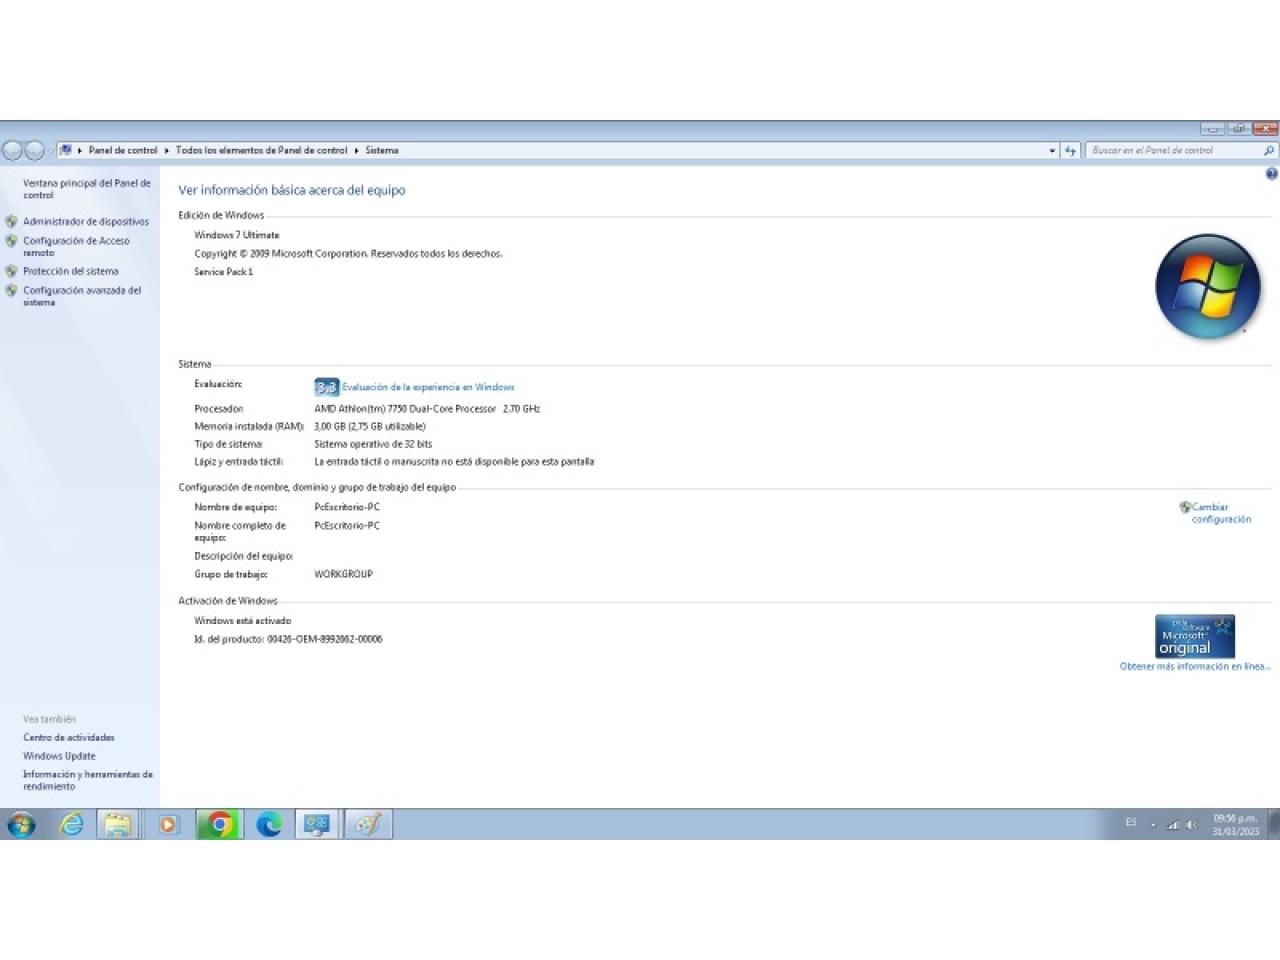Click the ES language indicator
The height and width of the screenshot is (960, 1280).
[x=1131, y=822]
